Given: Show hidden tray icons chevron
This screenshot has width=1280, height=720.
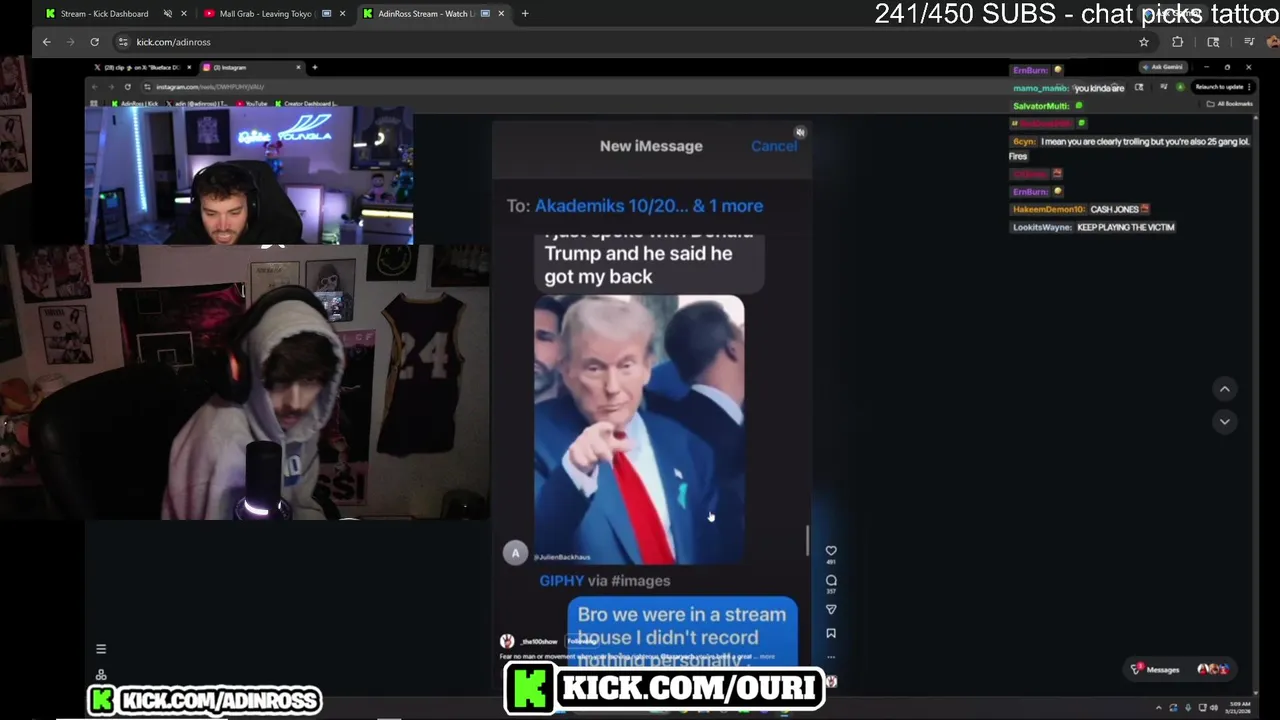Looking at the screenshot, I should point(1160,708).
